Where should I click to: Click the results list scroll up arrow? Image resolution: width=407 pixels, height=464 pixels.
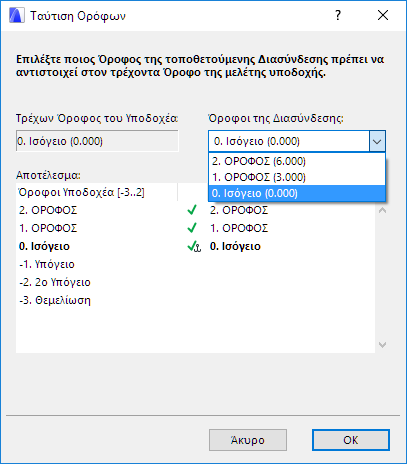(382, 210)
